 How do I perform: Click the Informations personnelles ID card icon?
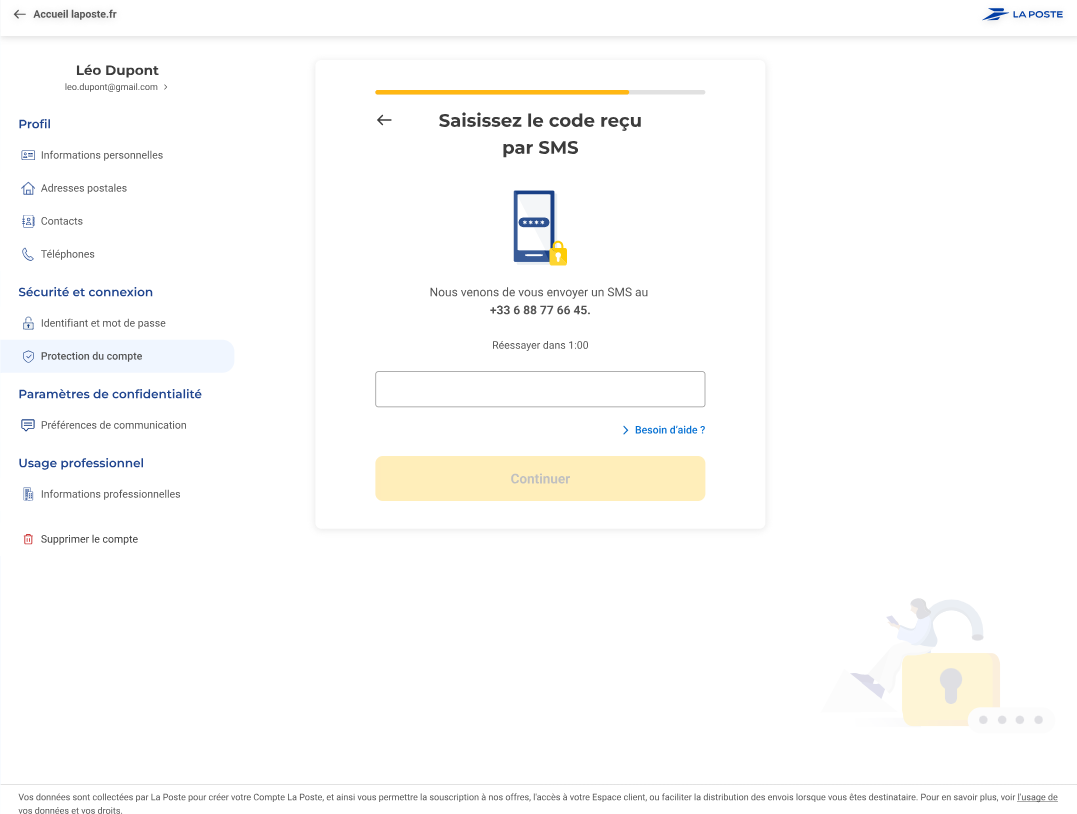(28, 155)
